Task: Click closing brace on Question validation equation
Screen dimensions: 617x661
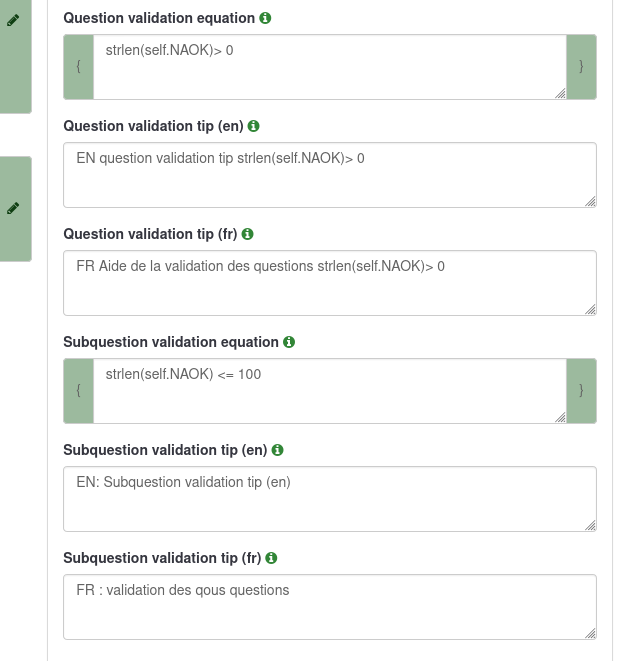Action: [x=581, y=67]
